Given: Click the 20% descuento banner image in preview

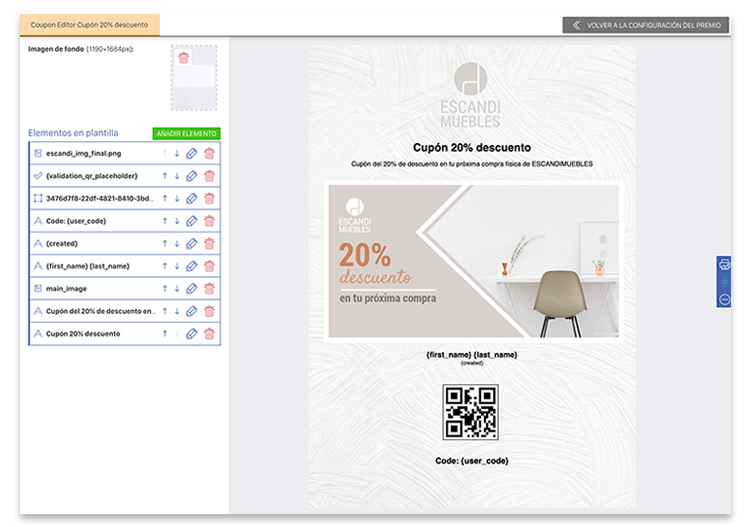Looking at the screenshot, I should click(x=474, y=261).
